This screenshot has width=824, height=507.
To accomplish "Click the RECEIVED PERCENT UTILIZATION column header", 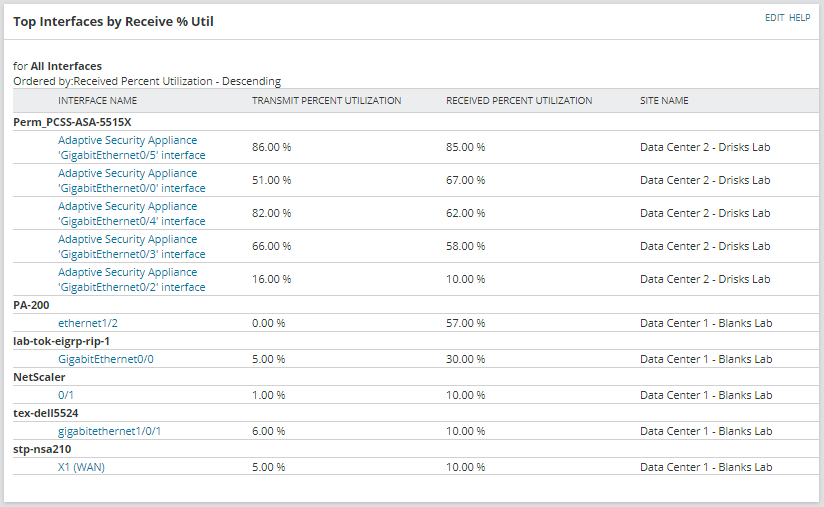I will (519, 100).
